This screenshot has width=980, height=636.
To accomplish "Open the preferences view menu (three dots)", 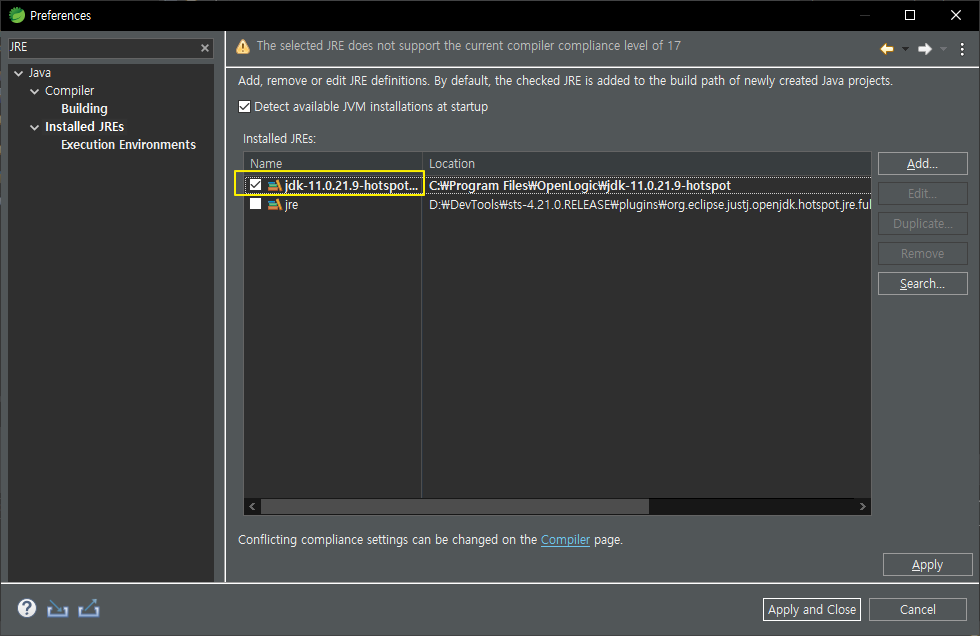I will pos(962,49).
